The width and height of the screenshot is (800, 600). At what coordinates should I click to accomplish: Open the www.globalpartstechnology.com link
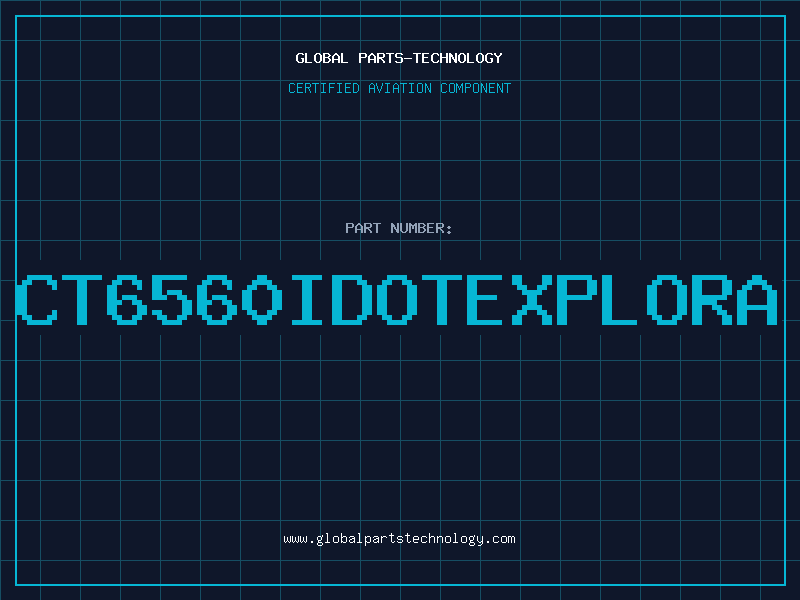point(399,539)
